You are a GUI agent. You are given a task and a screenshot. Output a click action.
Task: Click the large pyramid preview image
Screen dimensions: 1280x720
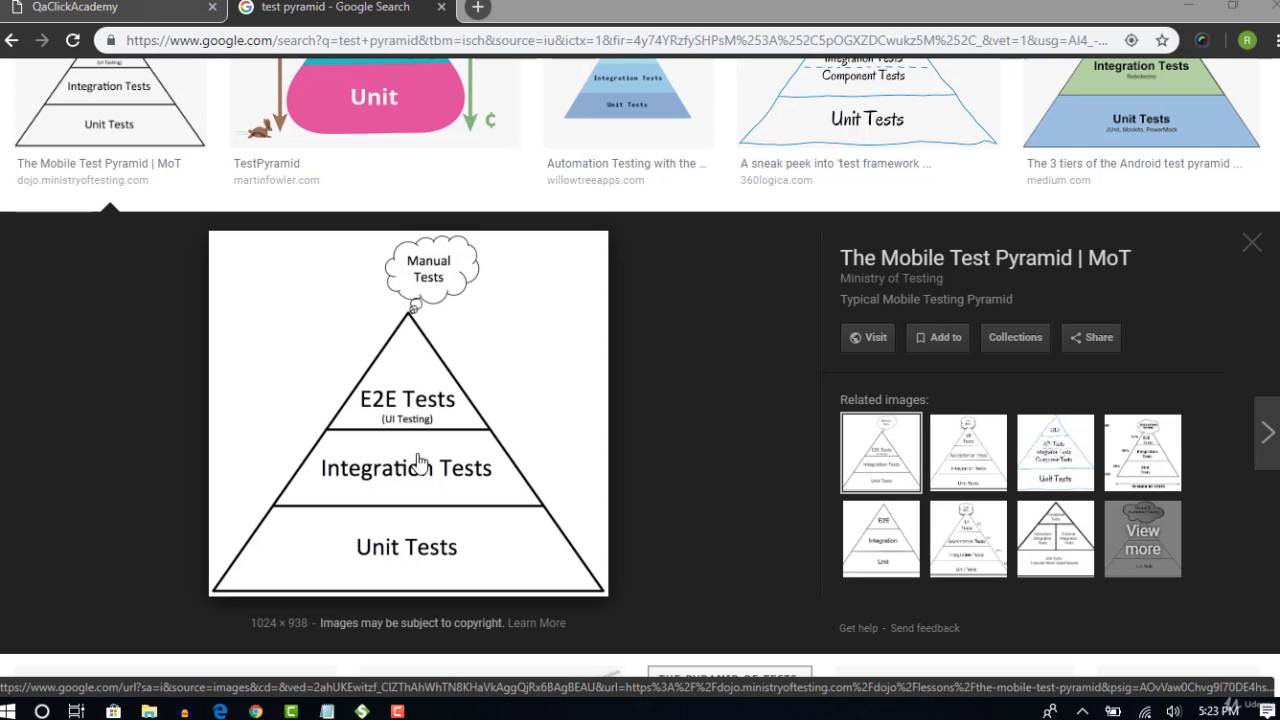(x=408, y=413)
